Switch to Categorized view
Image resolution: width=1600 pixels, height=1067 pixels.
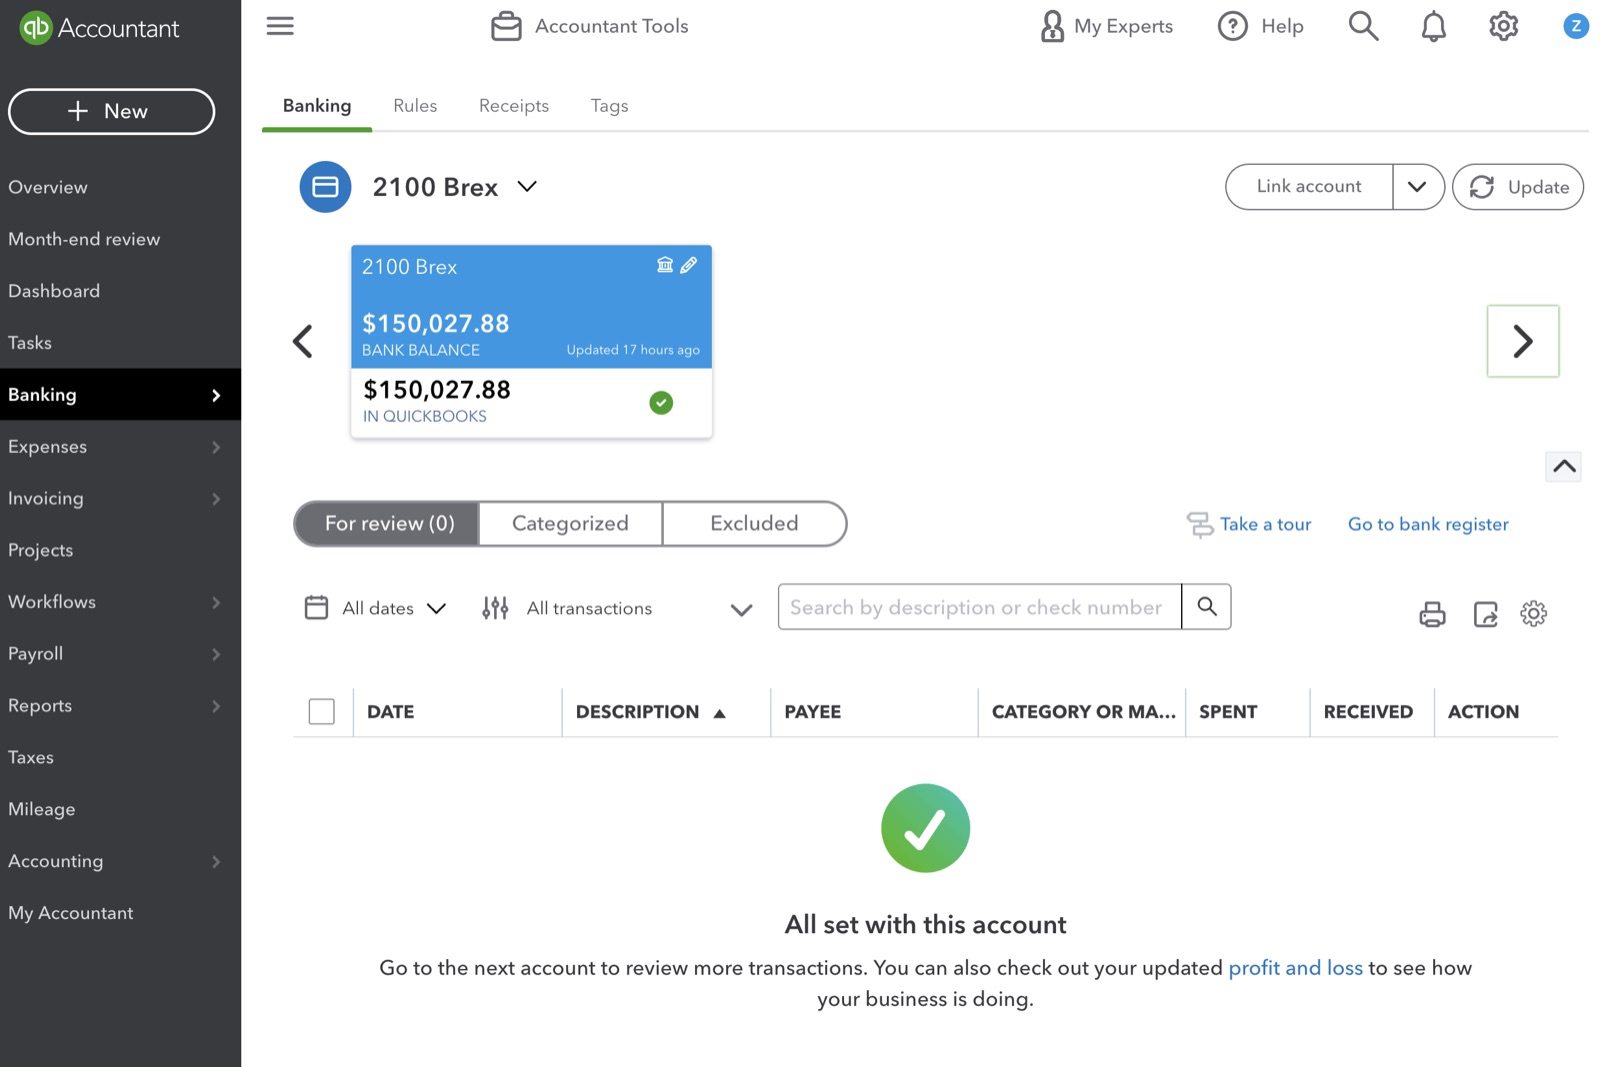570,524
